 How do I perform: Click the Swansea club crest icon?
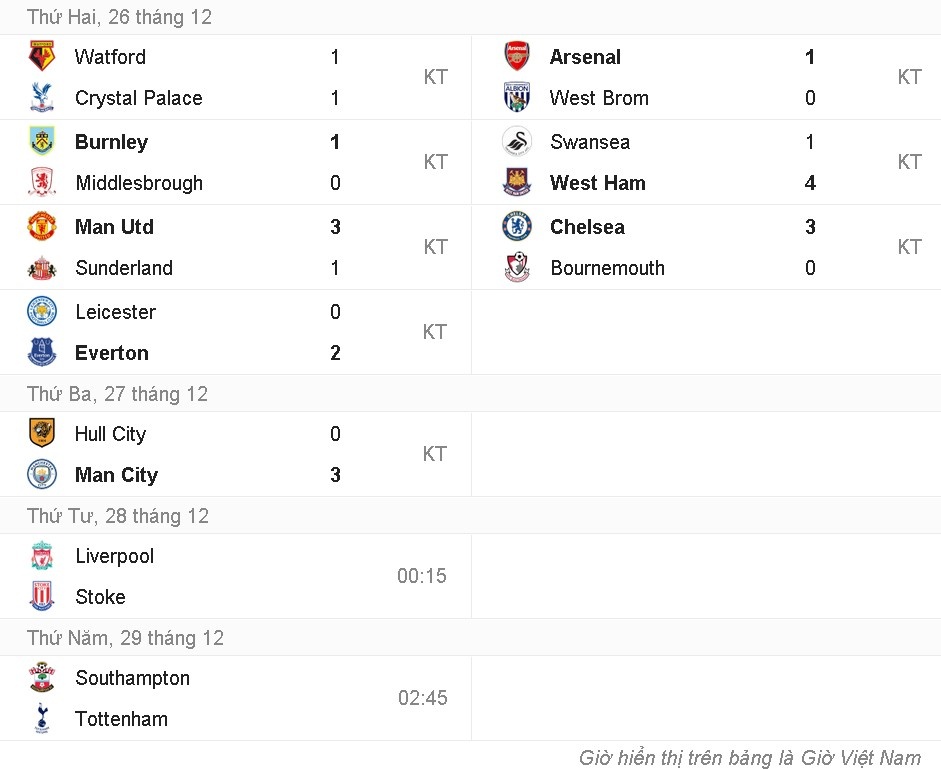(517, 142)
